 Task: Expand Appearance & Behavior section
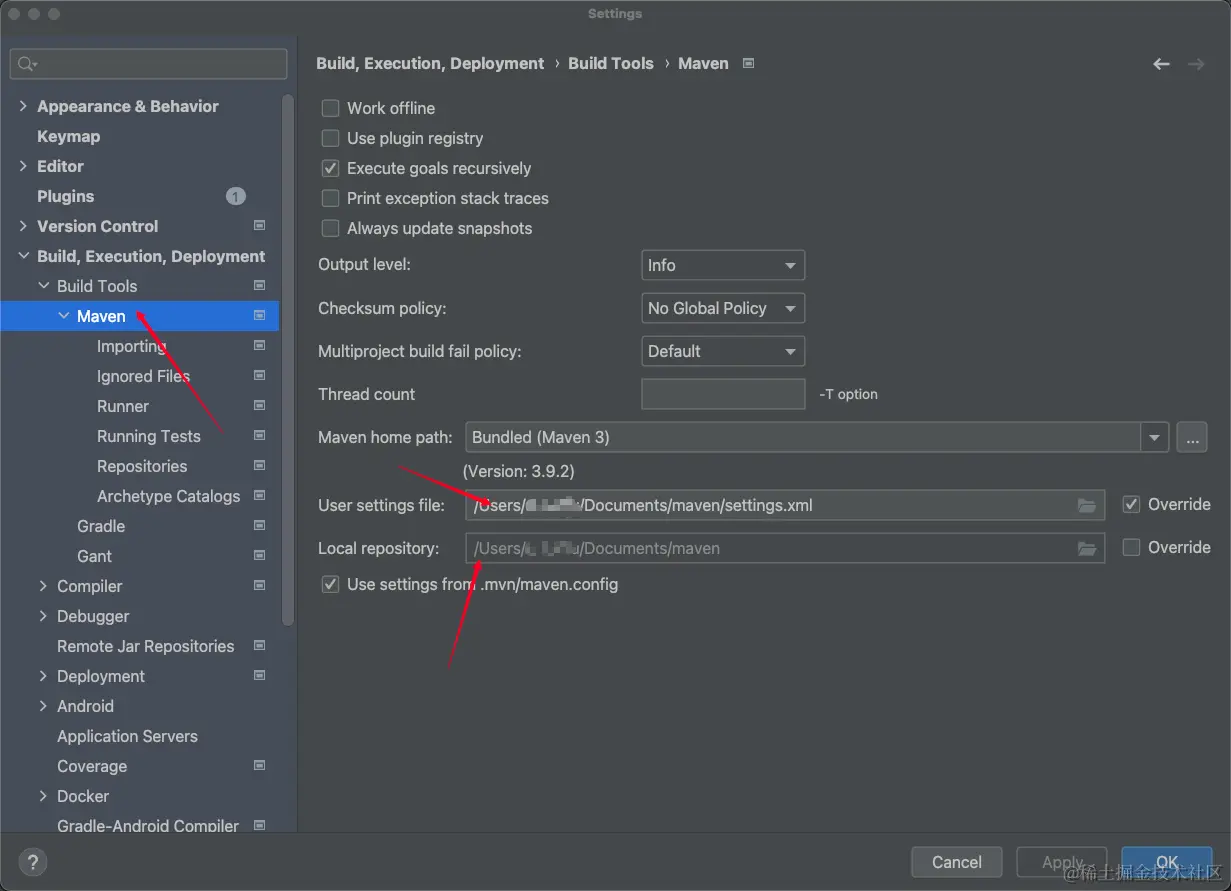coord(24,106)
